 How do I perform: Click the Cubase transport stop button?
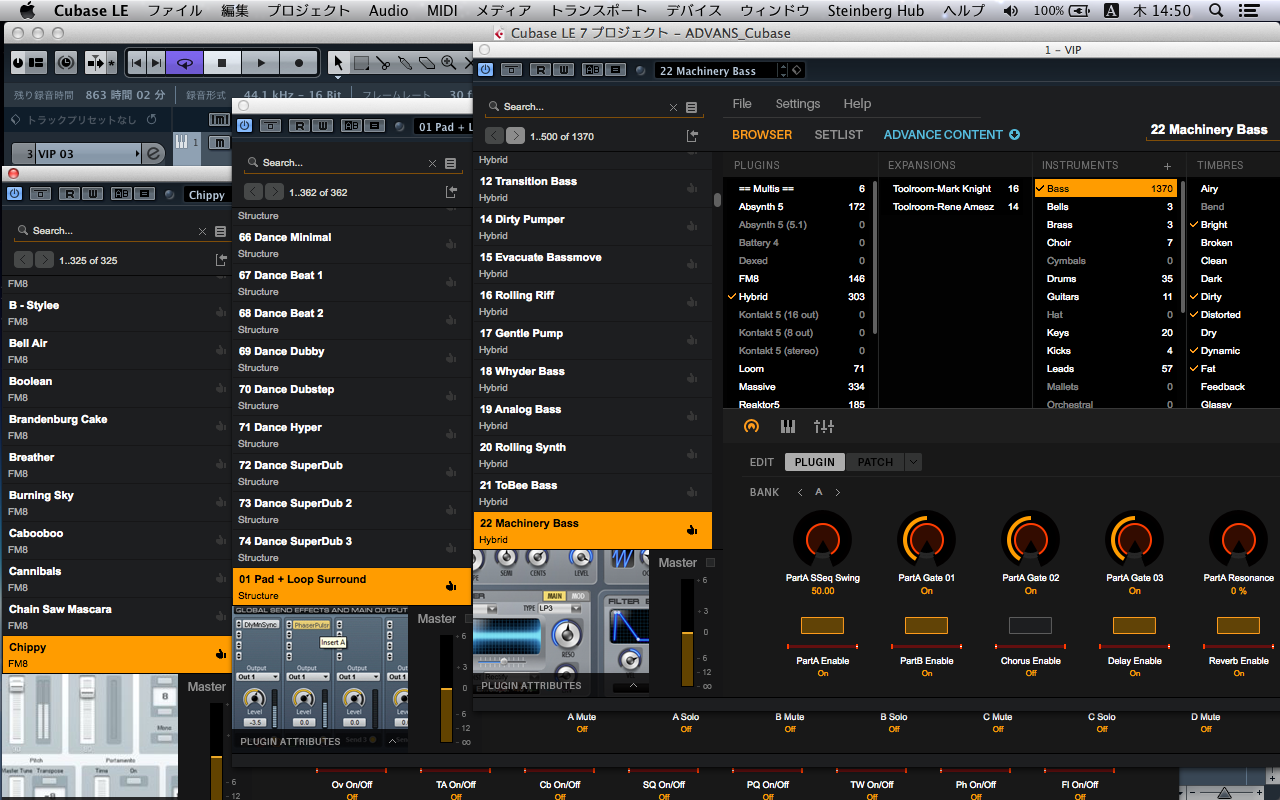(x=222, y=62)
